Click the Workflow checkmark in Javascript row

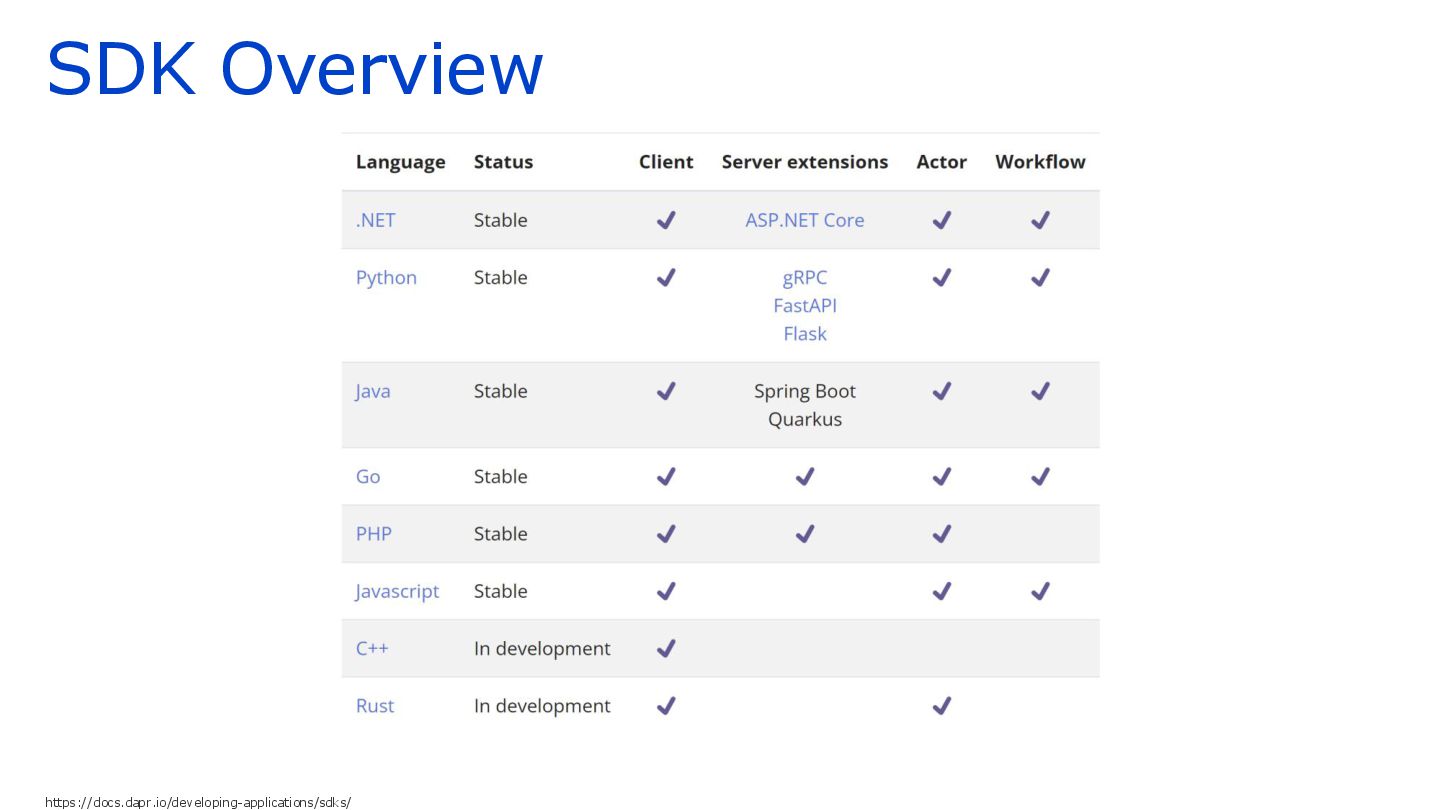[x=1040, y=591]
